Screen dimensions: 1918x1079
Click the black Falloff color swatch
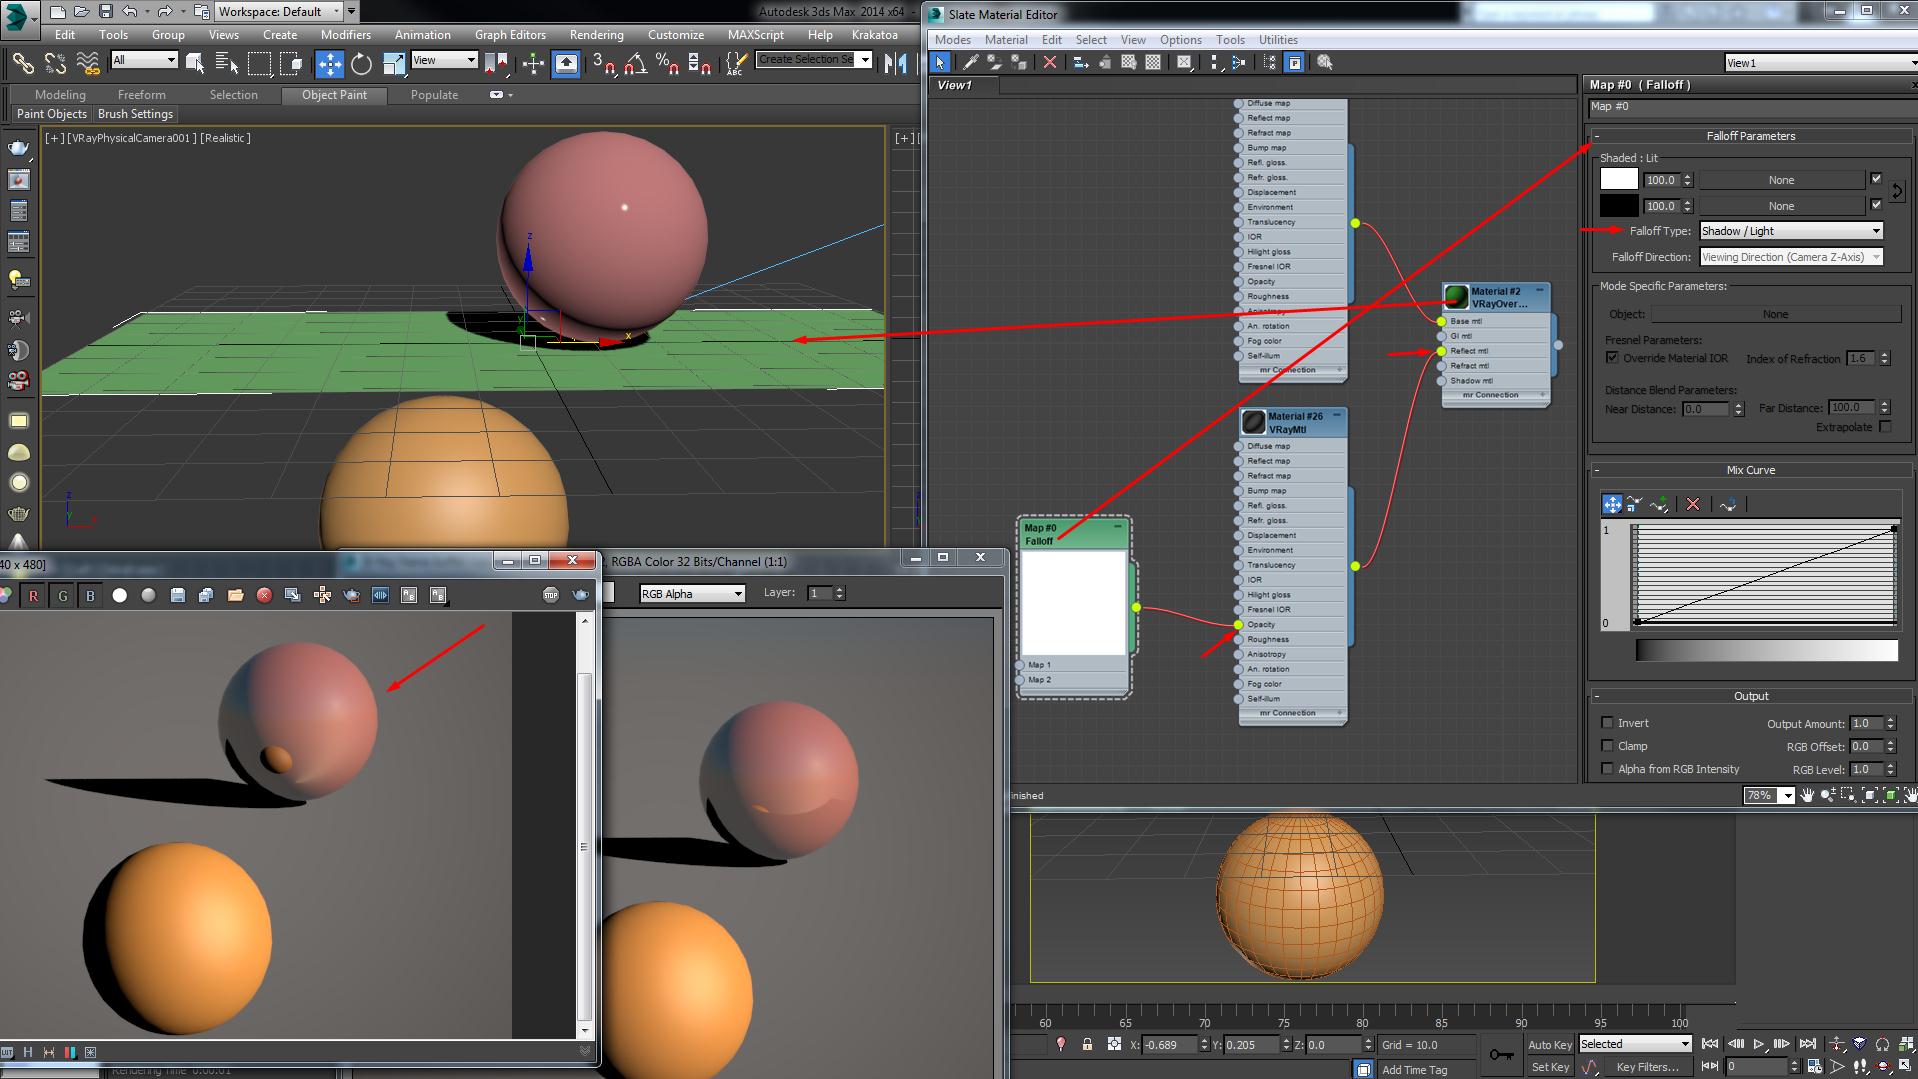click(1619, 205)
